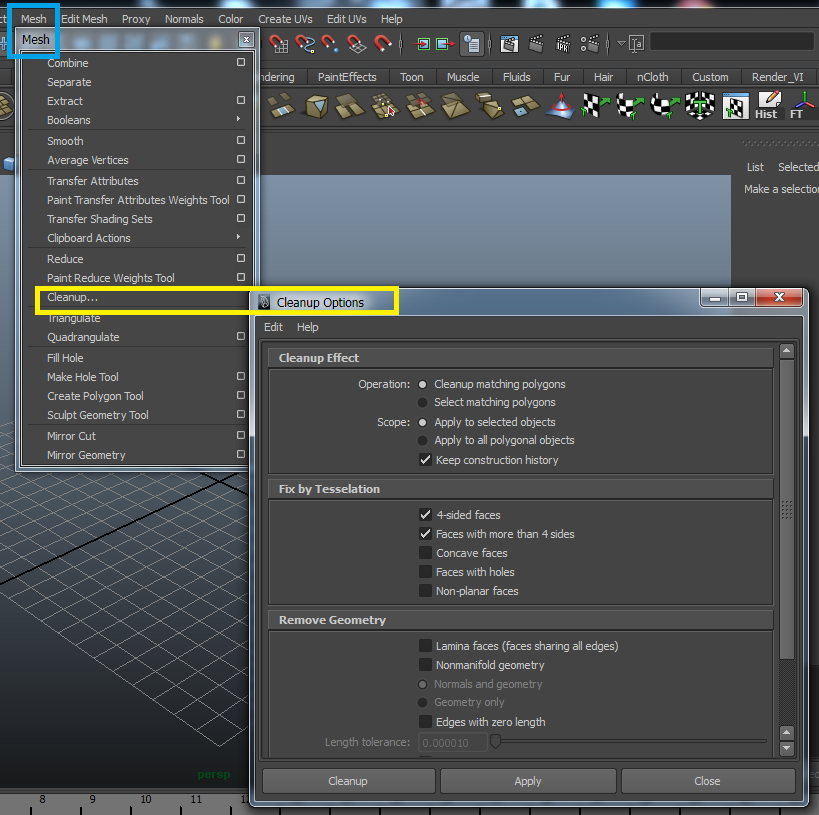Uncheck Keep construction history
The height and width of the screenshot is (815, 819).
coord(425,460)
